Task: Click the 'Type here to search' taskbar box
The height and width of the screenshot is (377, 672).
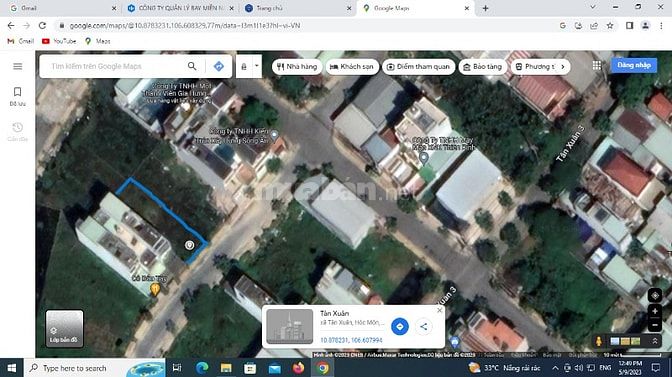Action: pyautogui.click(x=94, y=368)
